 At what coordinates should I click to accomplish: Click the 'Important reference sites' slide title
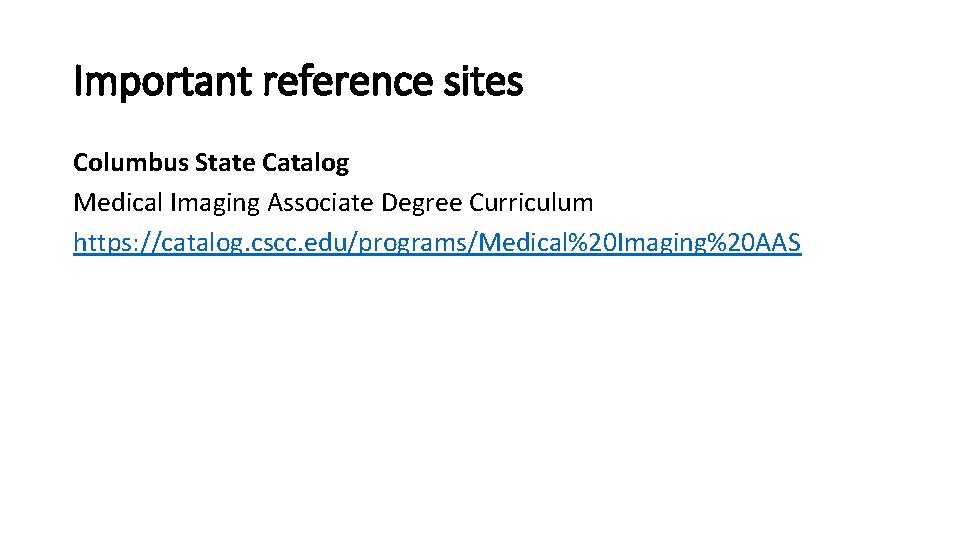tap(298, 82)
